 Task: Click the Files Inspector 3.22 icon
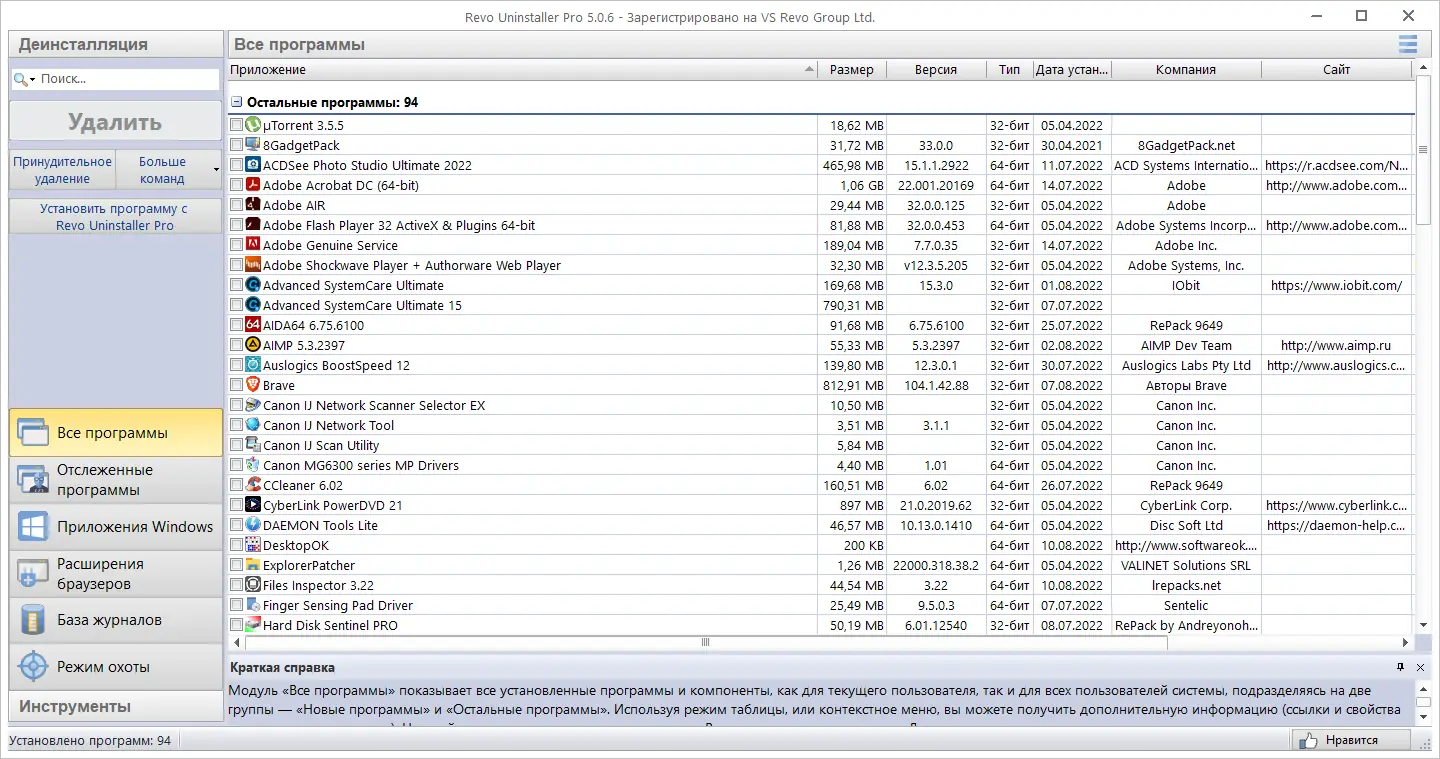[x=253, y=585]
